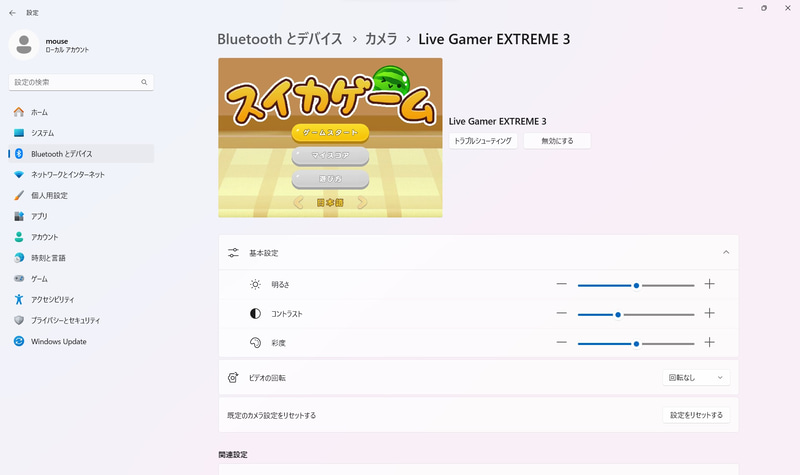This screenshot has width=800, height=475.
Task: Decrease コントラスト with minus button
Action: 562,313
